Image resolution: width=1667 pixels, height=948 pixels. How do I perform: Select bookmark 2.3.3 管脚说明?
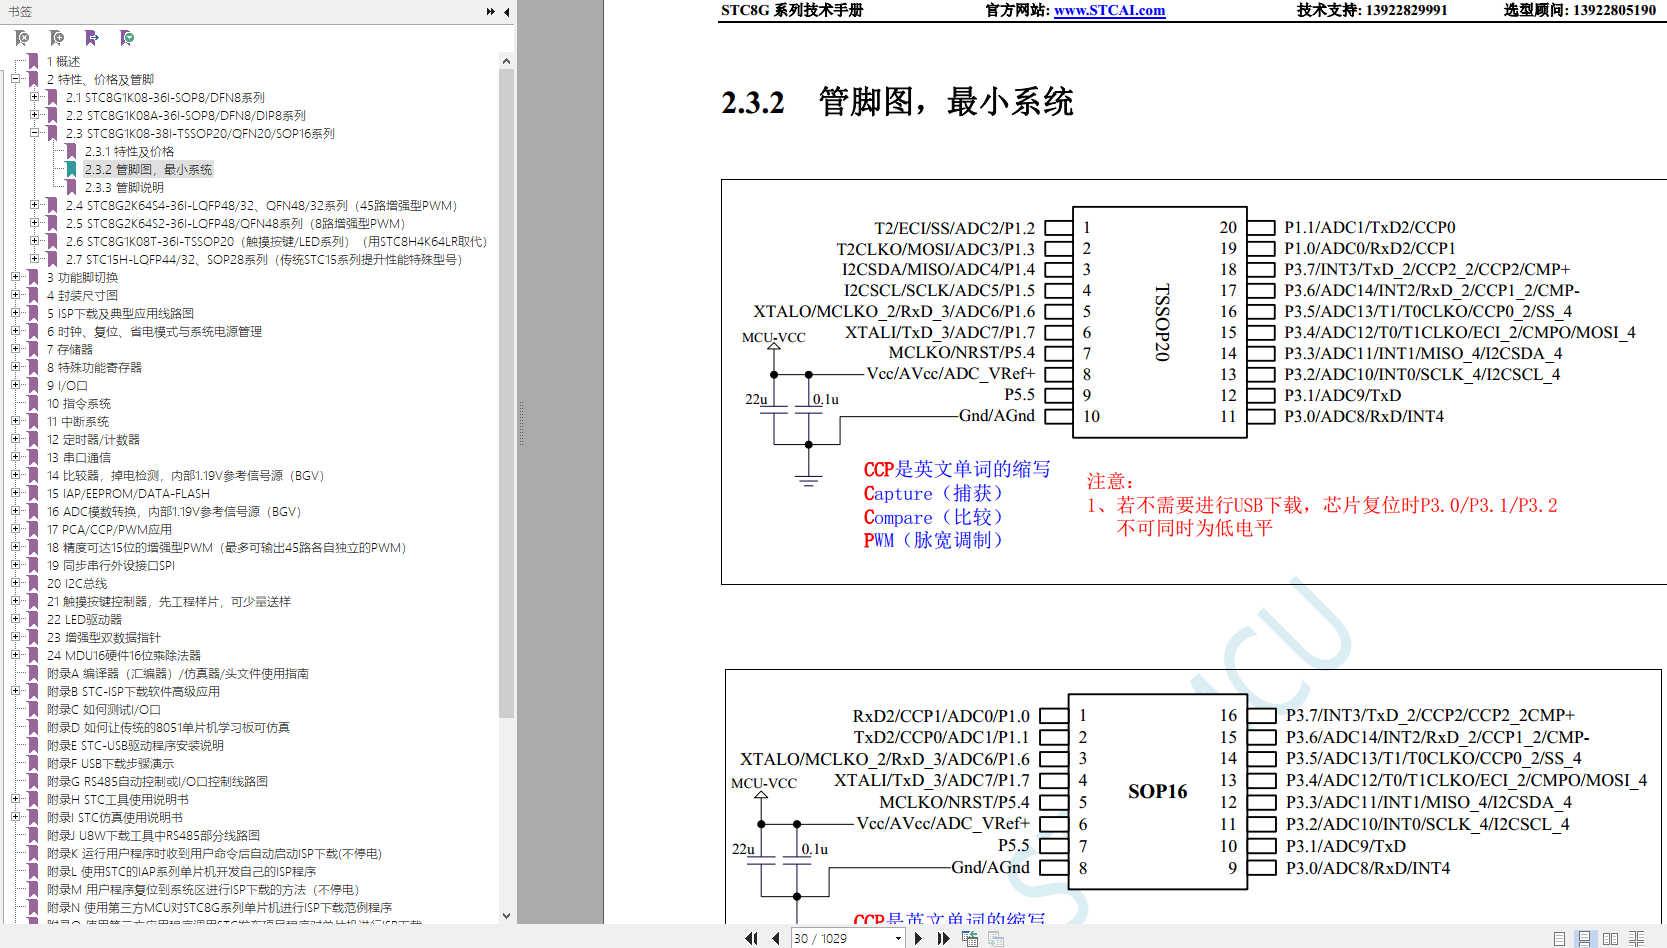coord(124,187)
